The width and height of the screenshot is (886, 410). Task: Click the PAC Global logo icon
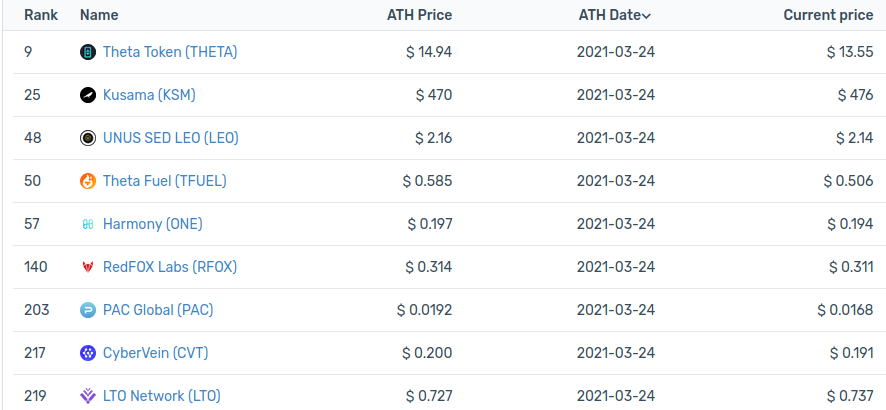[88, 310]
